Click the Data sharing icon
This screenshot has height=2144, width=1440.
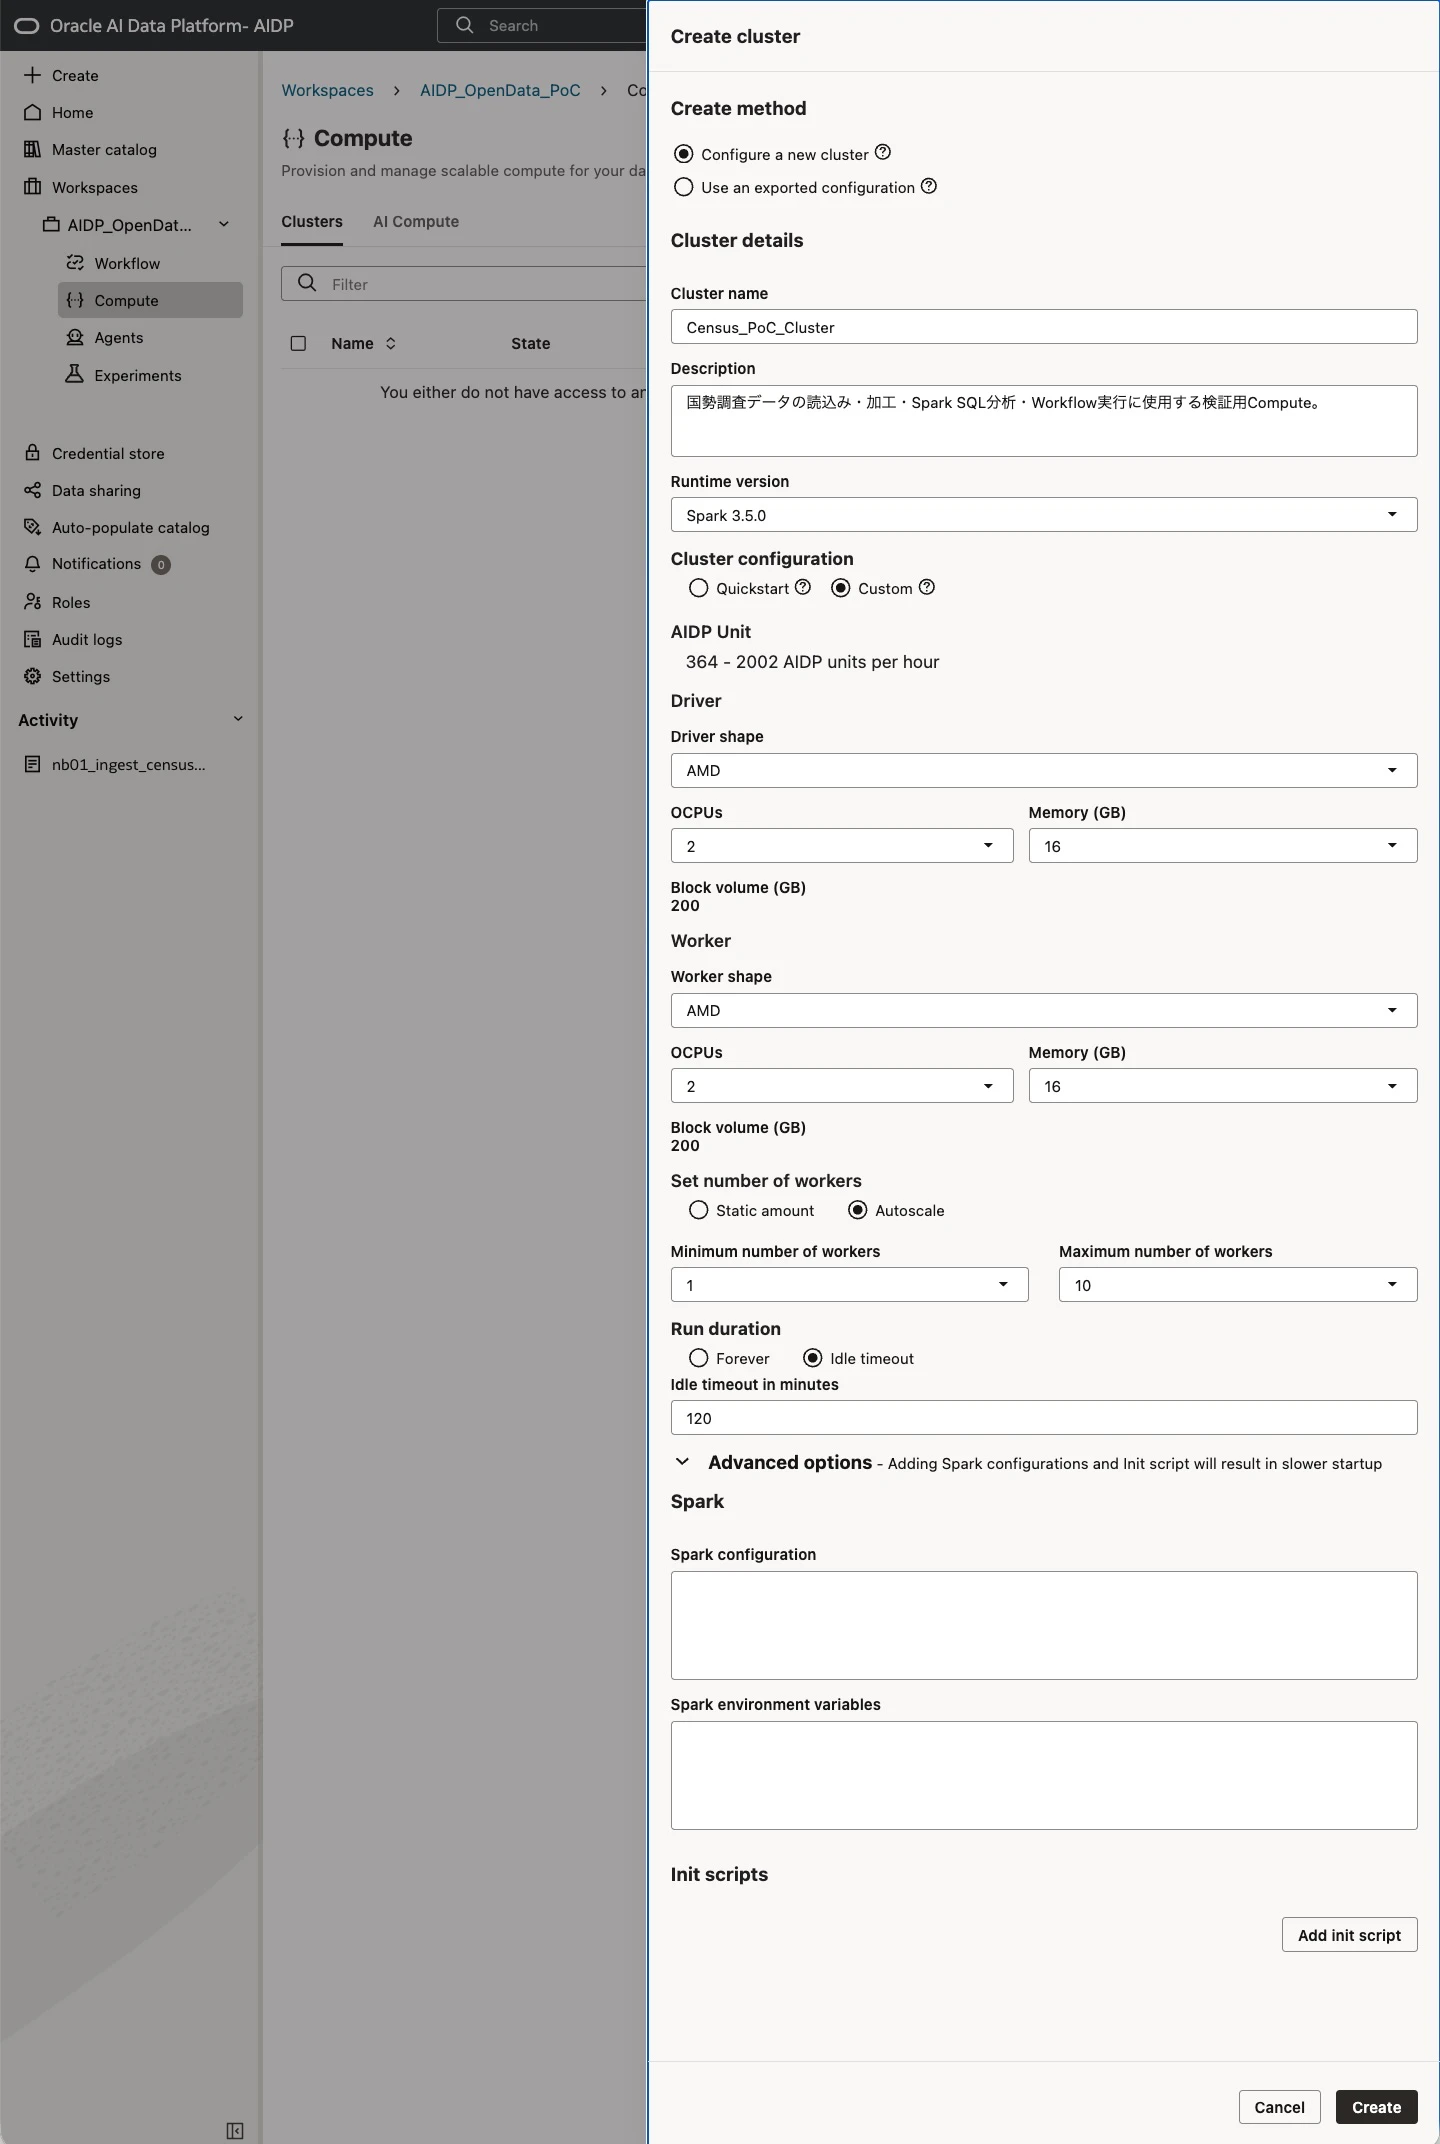coord(33,490)
